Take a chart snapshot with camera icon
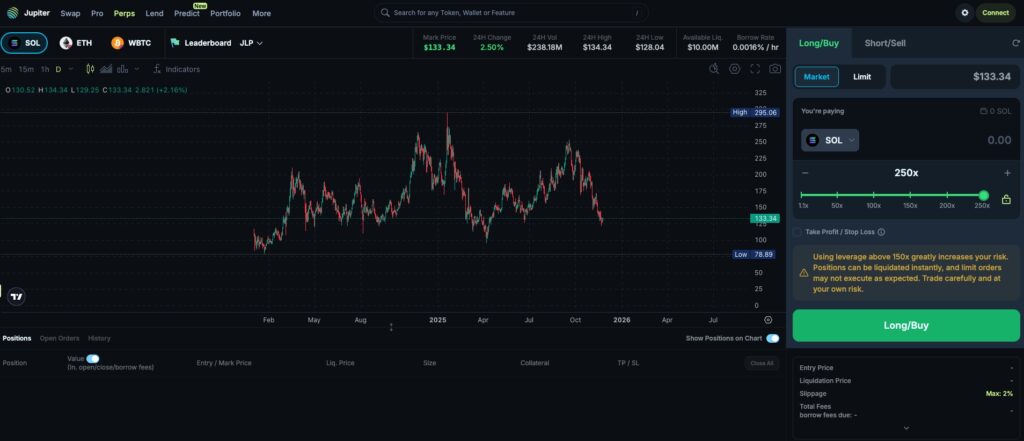The height and width of the screenshot is (441, 1024). click(x=775, y=69)
